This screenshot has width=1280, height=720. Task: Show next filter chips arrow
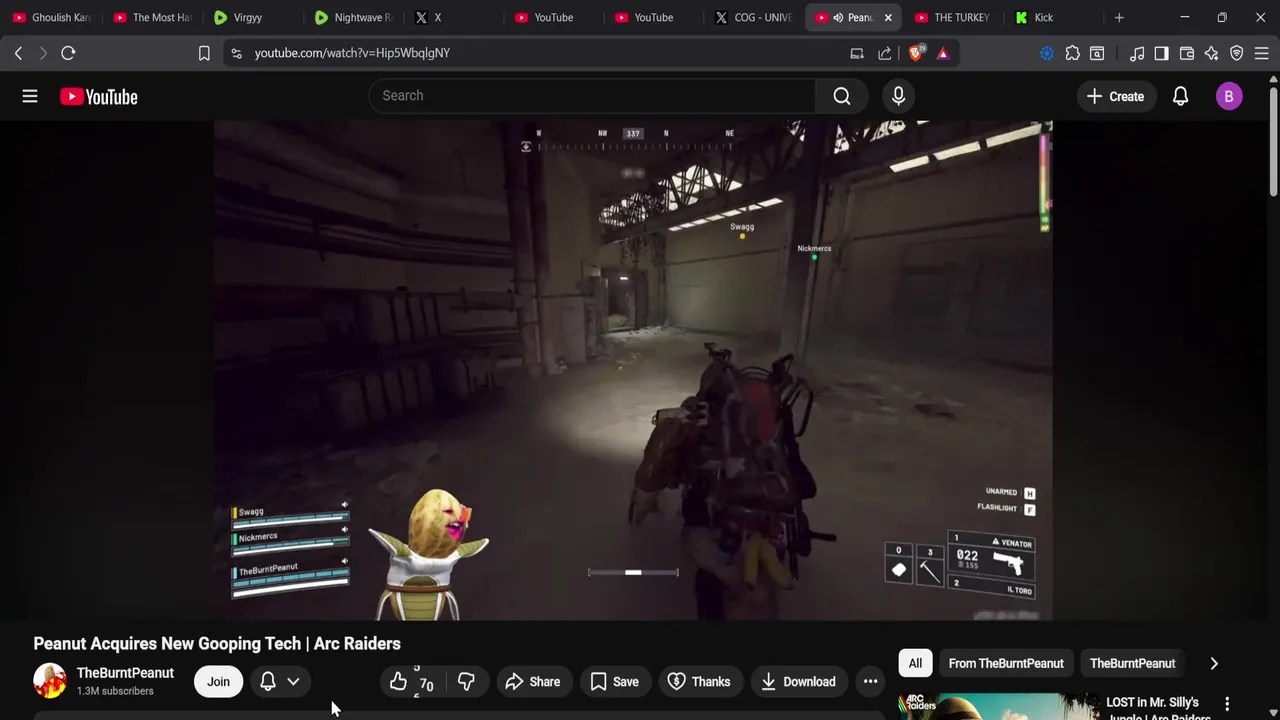(1214, 663)
